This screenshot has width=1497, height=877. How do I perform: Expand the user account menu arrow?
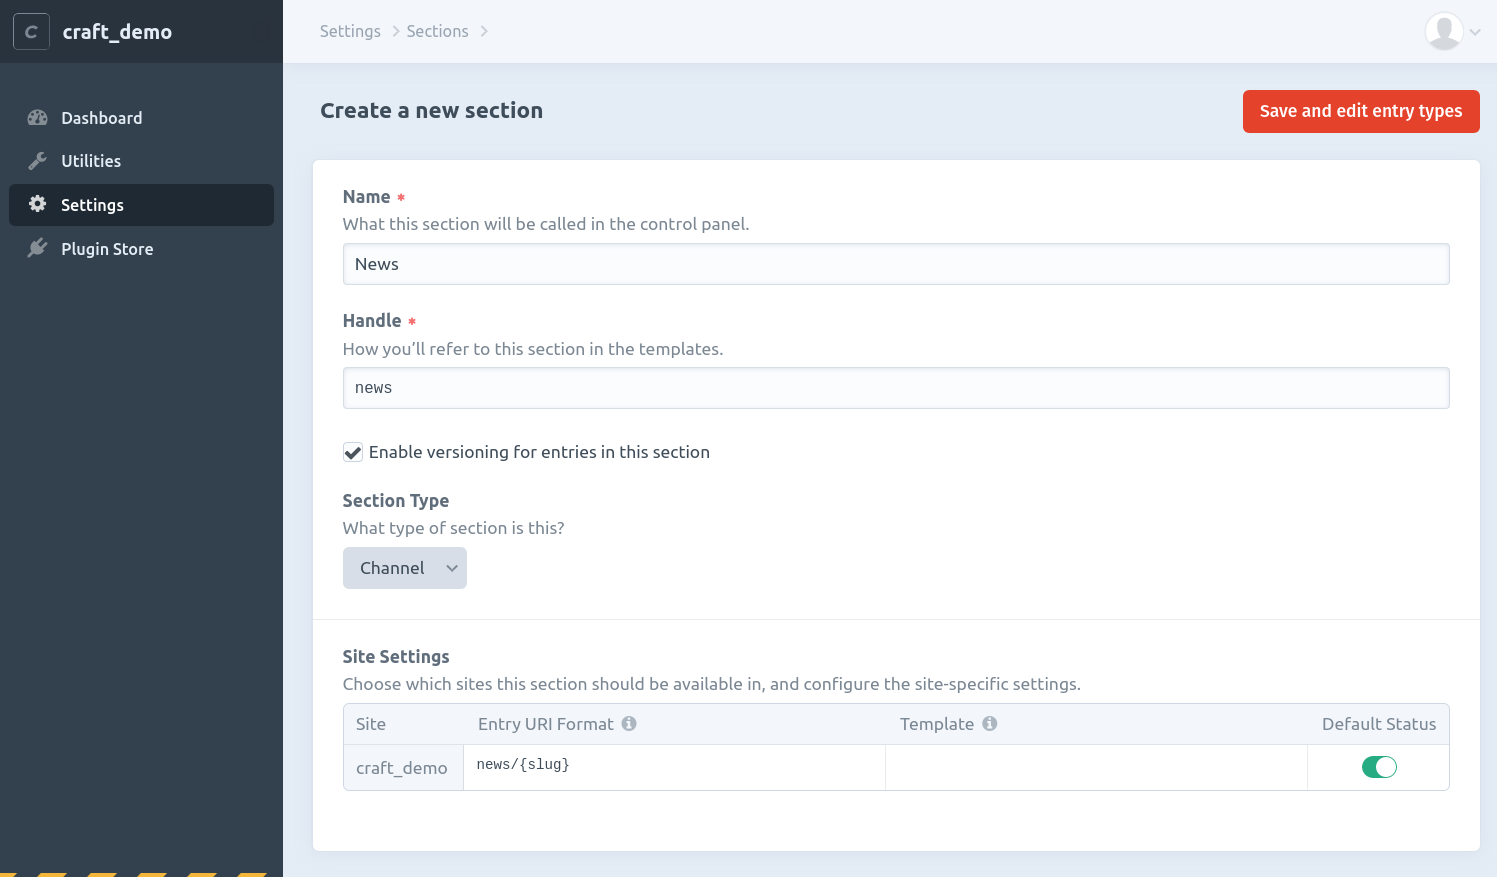point(1475,32)
